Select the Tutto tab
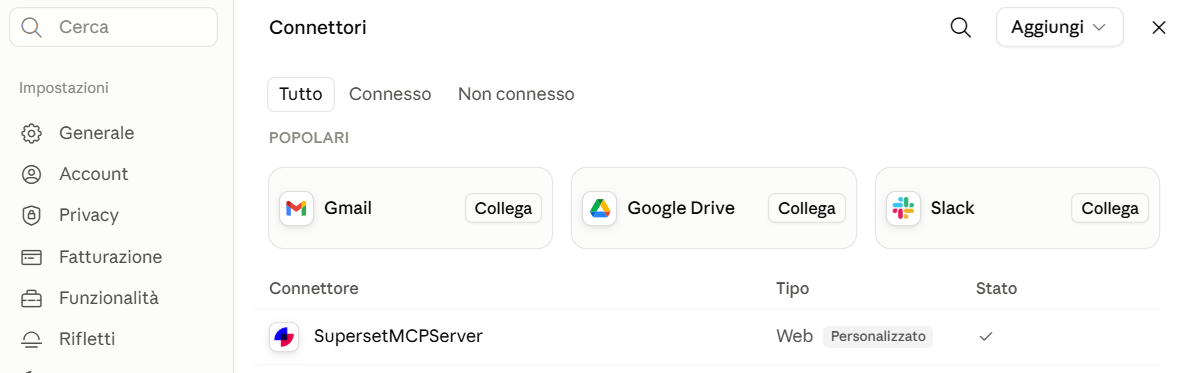The width and height of the screenshot is (1181, 373). (x=301, y=94)
